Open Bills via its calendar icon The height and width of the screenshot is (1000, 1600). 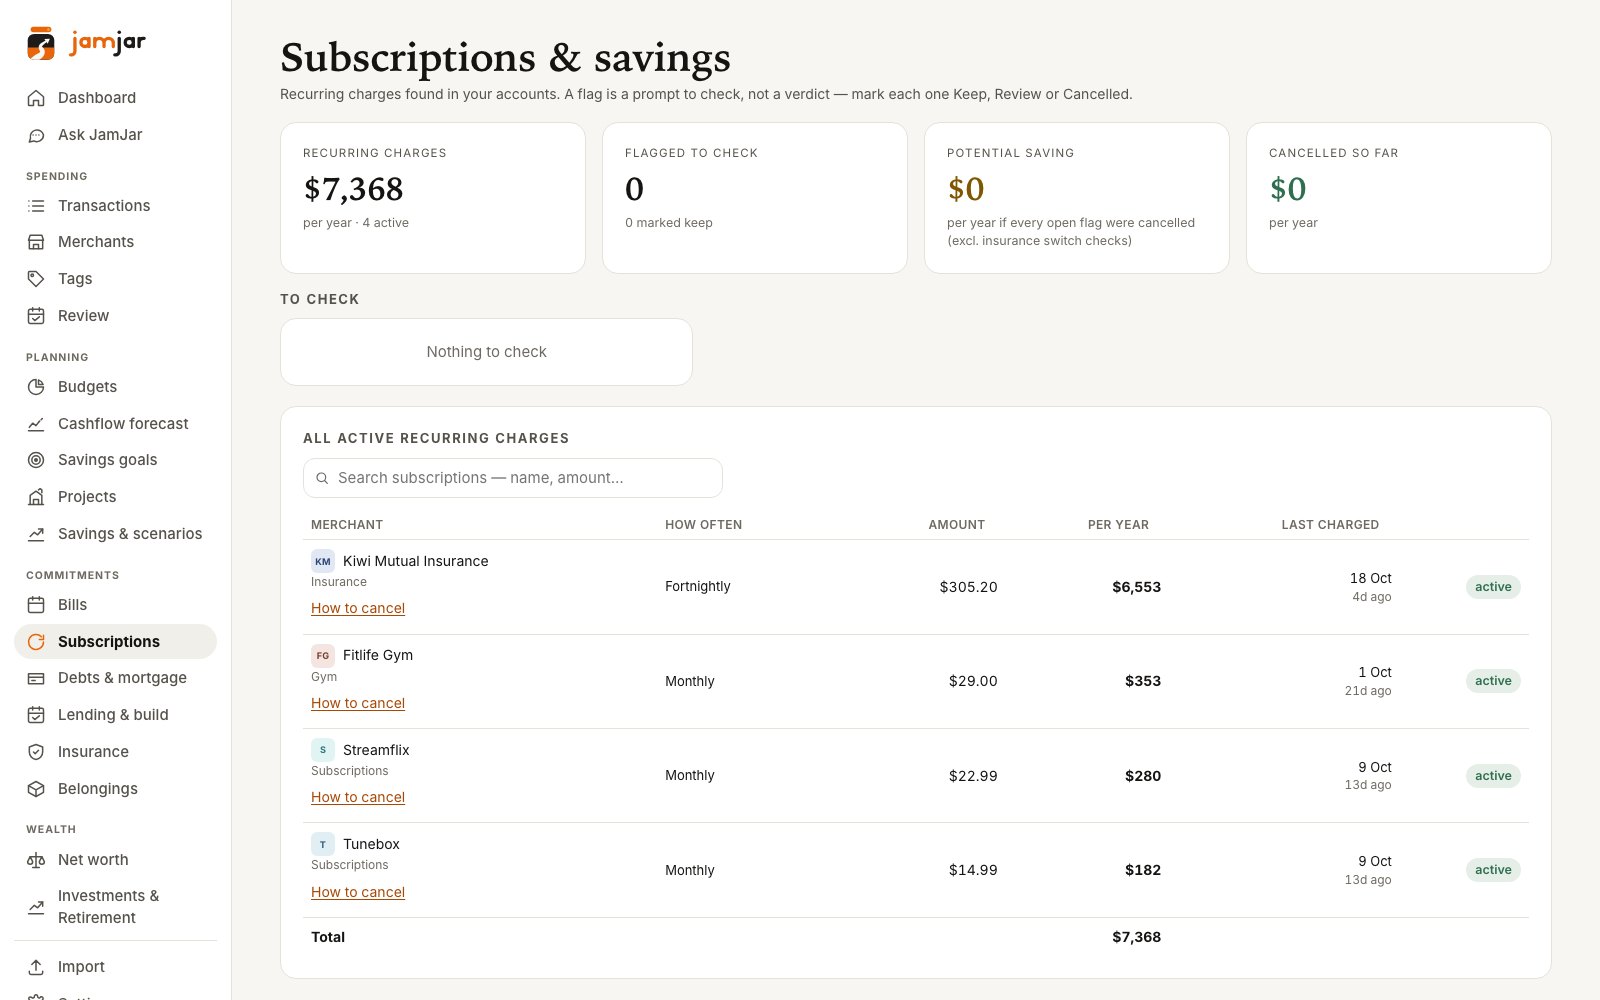(x=36, y=605)
